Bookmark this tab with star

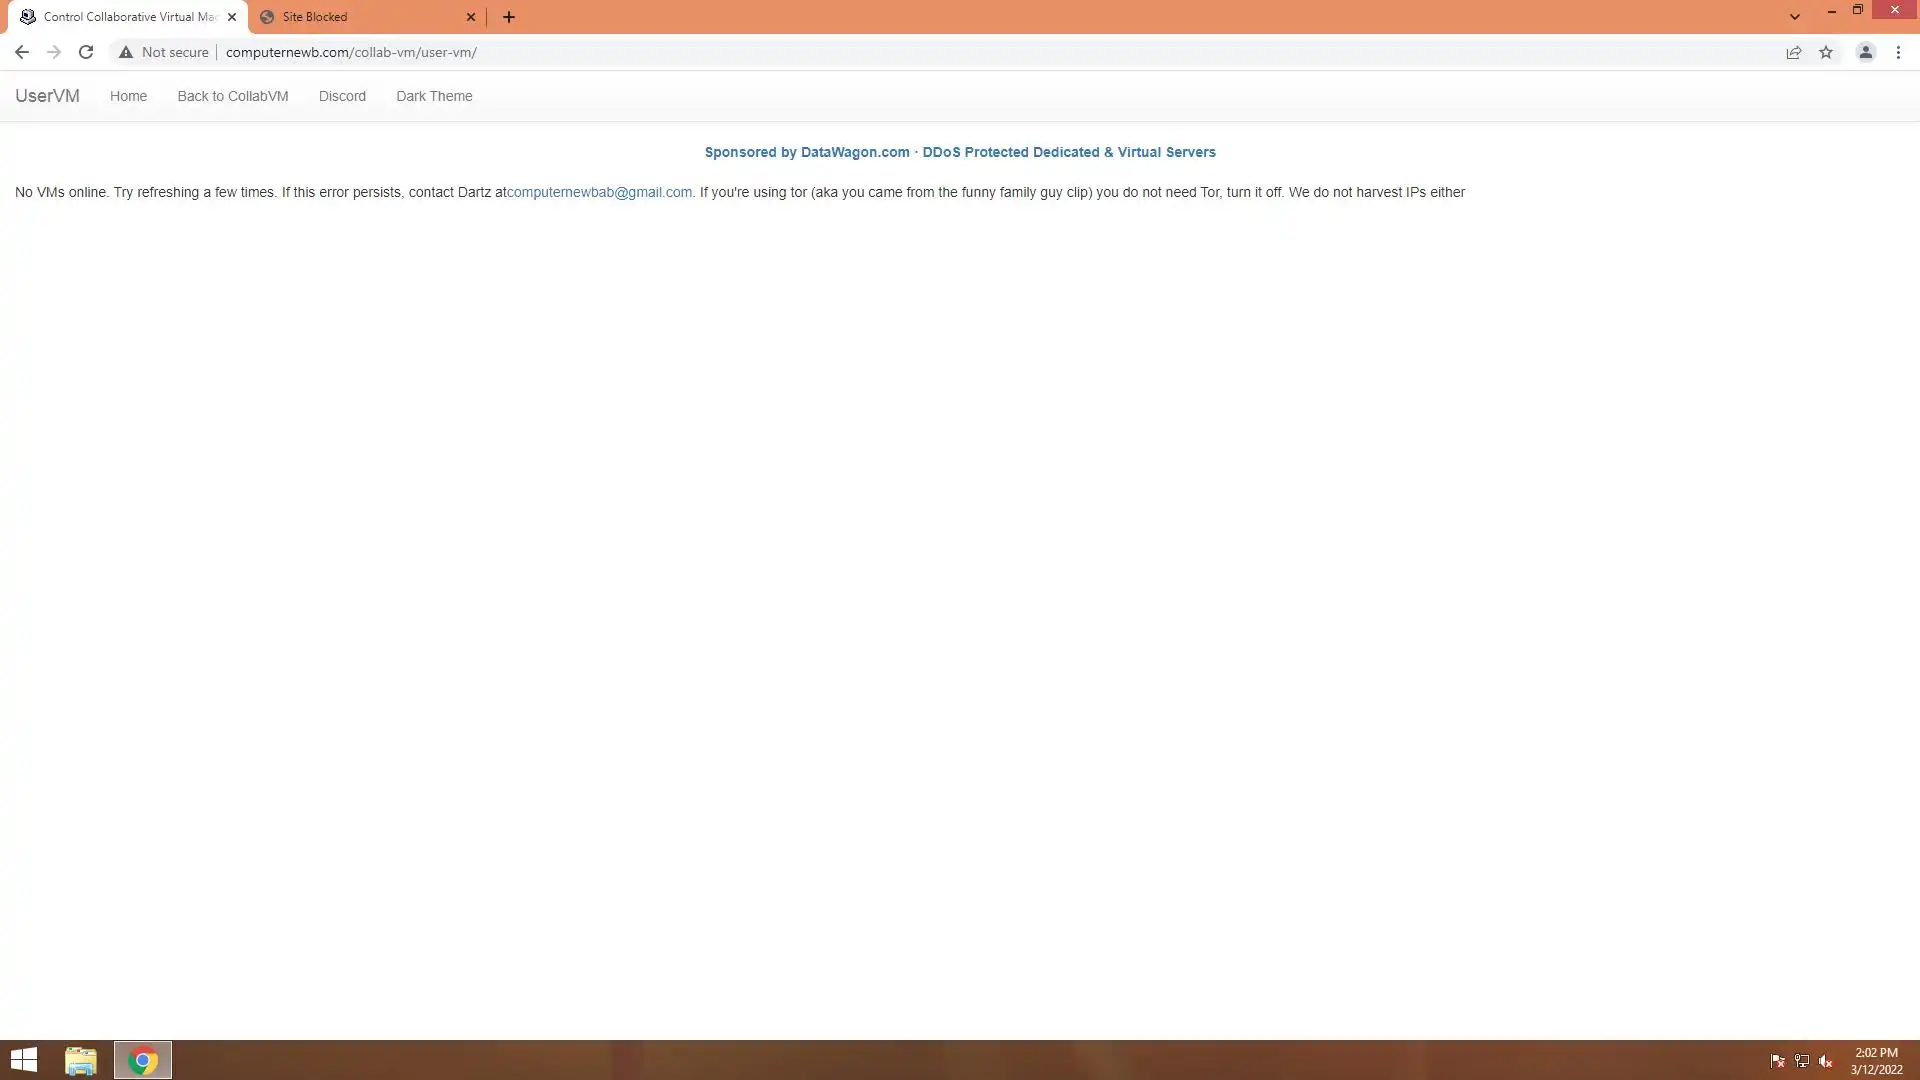[x=1826, y=52]
